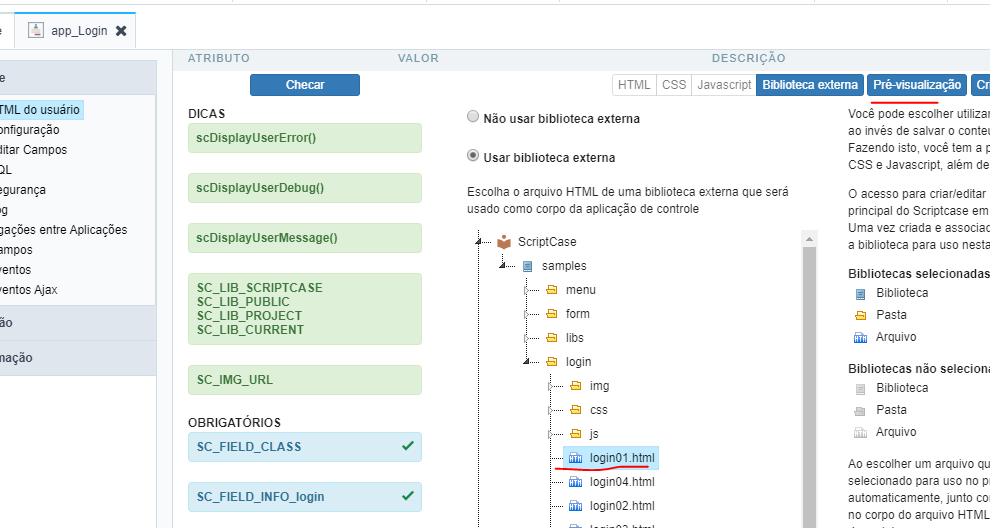990x528 pixels.
Task: Open the Pré-visualização tab
Action: pos(917,85)
